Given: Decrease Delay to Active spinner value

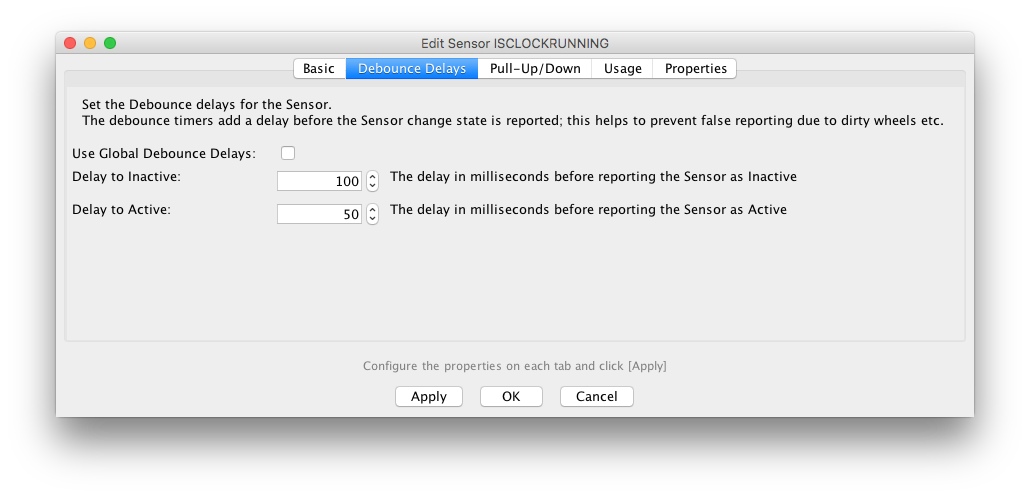Looking at the screenshot, I should tap(373, 219).
